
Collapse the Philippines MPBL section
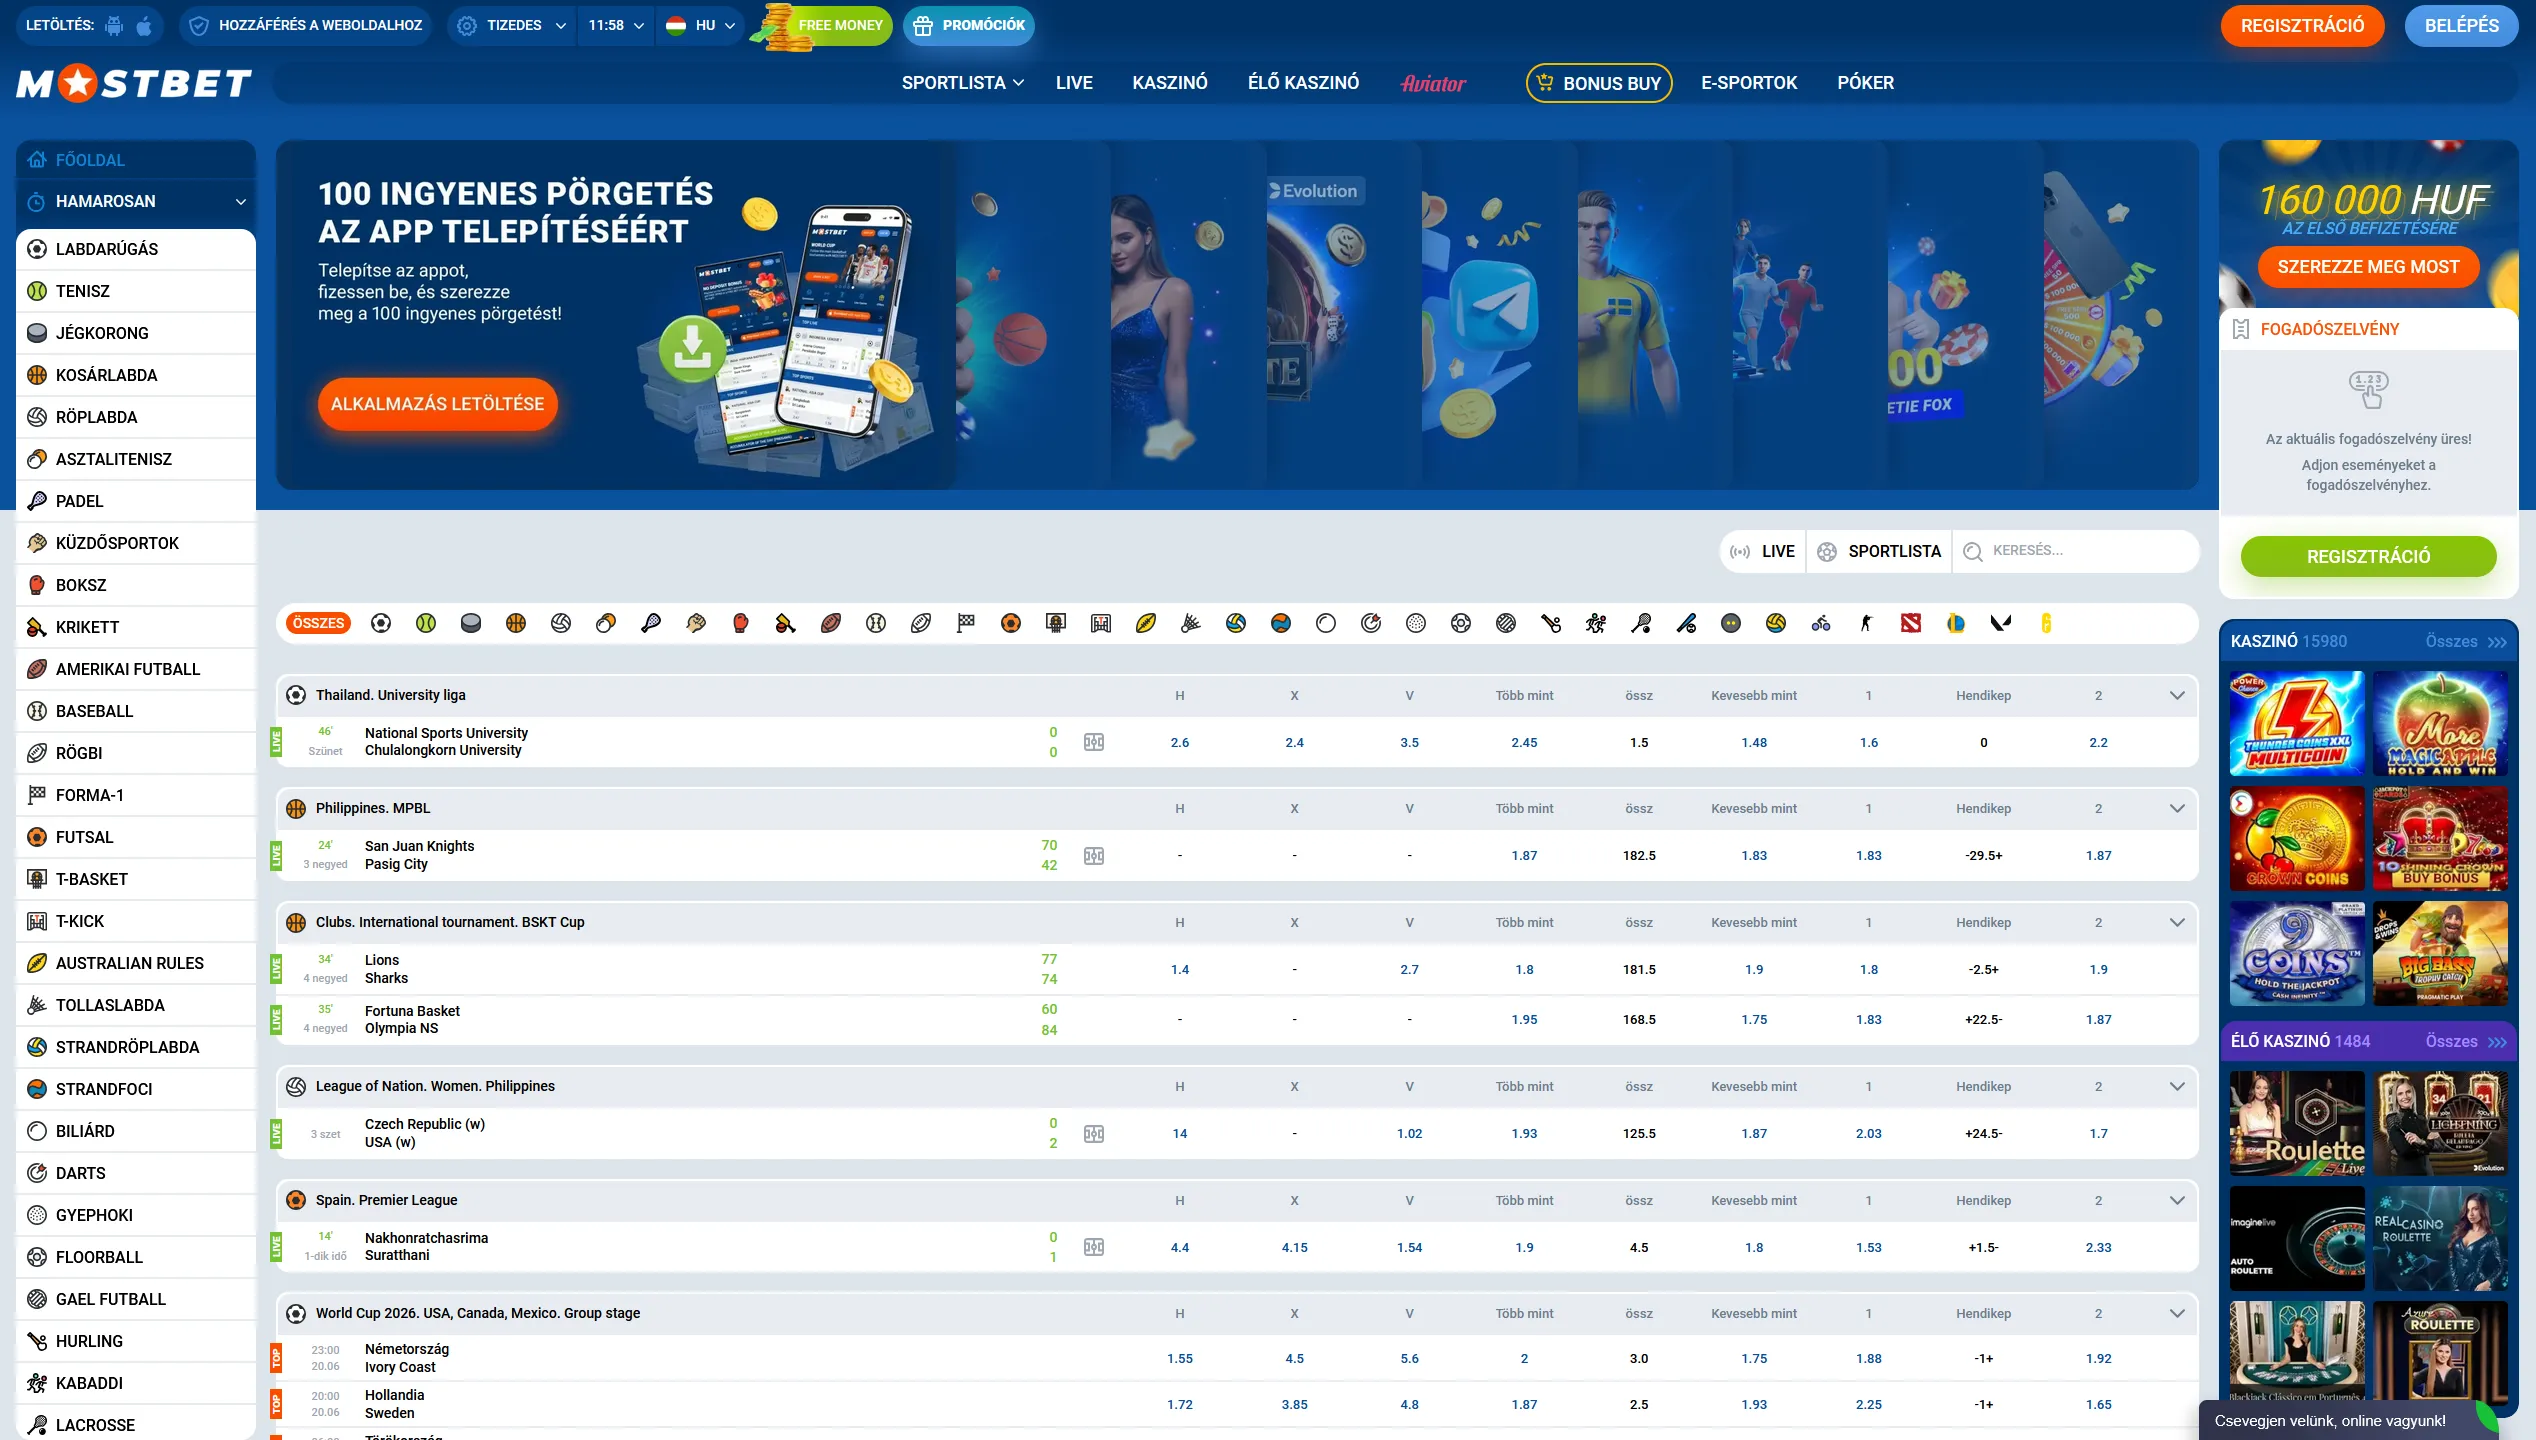point(2177,808)
